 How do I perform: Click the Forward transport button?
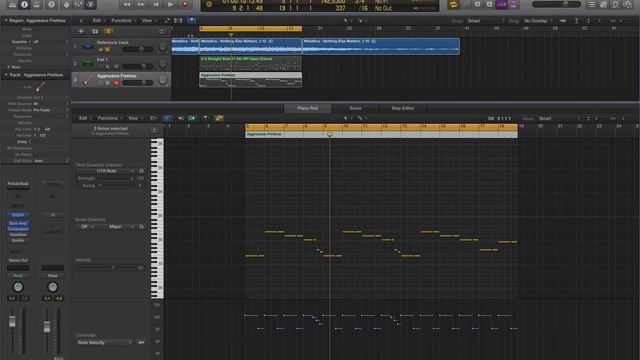(x=141, y=4)
